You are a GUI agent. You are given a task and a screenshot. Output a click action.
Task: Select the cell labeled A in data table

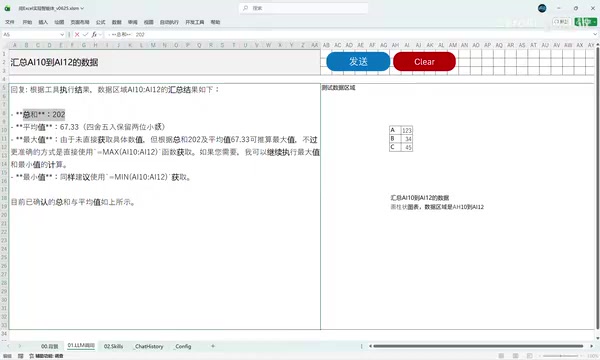point(395,130)
